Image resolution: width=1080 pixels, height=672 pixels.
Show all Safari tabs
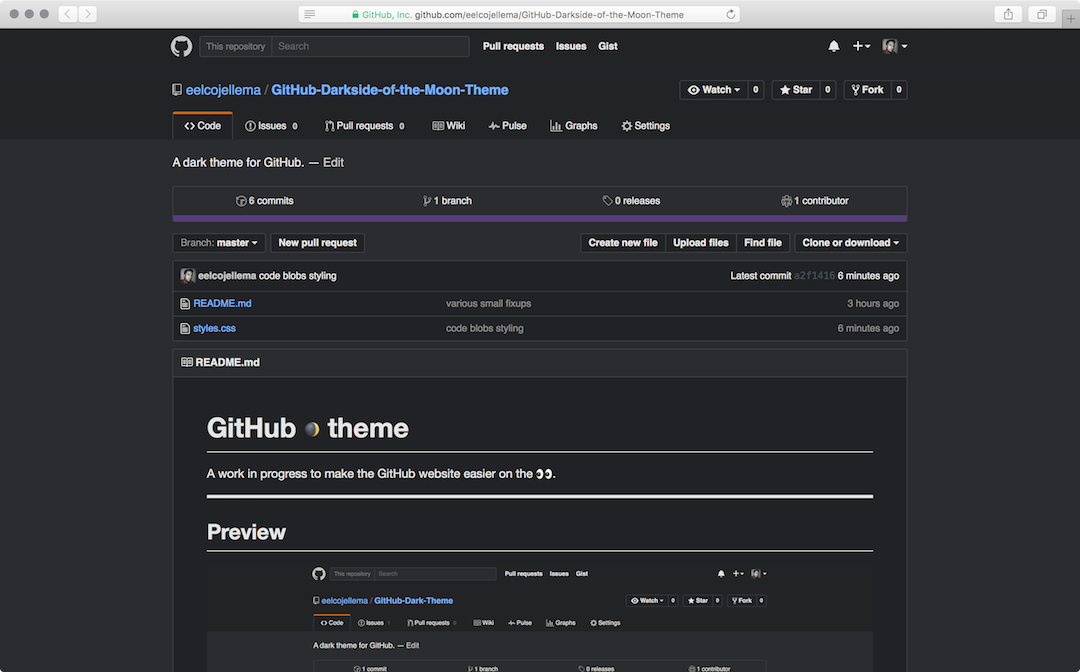(1042, 14)
